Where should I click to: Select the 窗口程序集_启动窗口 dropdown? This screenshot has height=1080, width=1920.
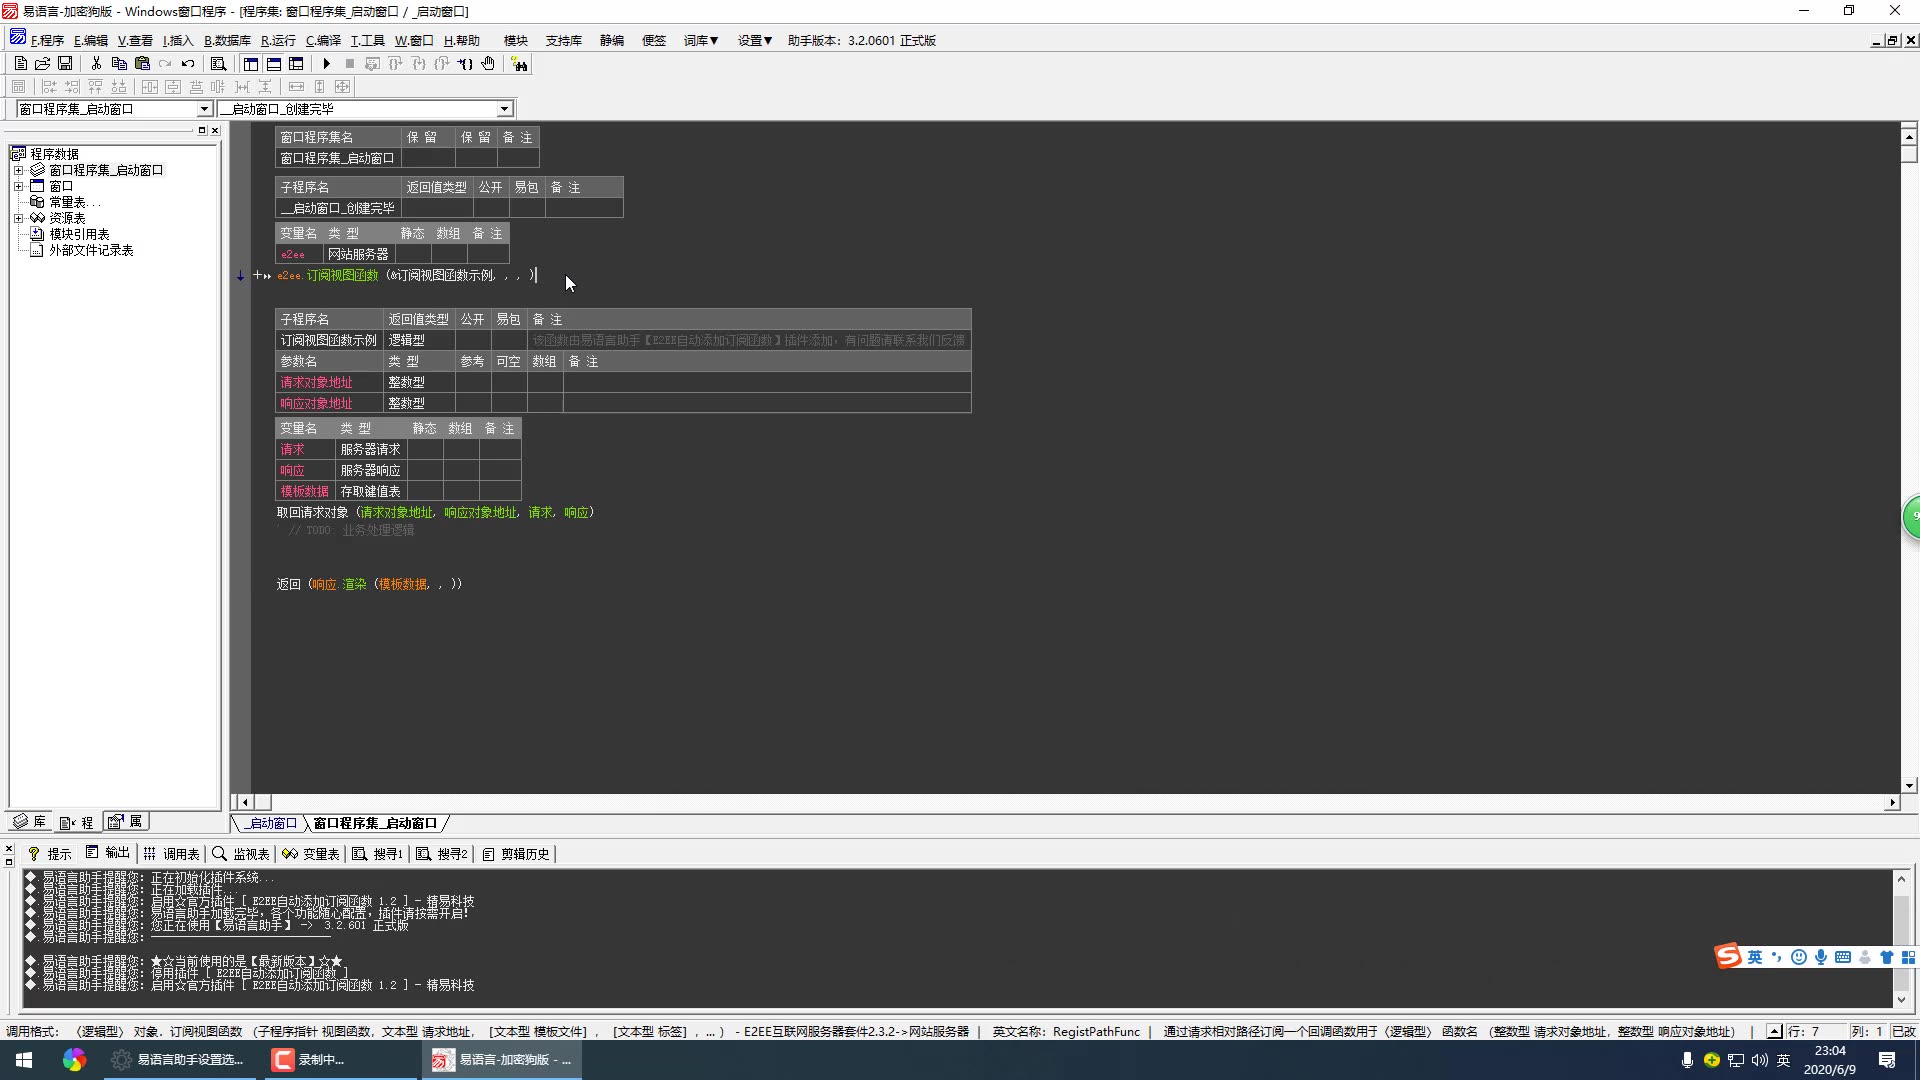coord(112,108)
